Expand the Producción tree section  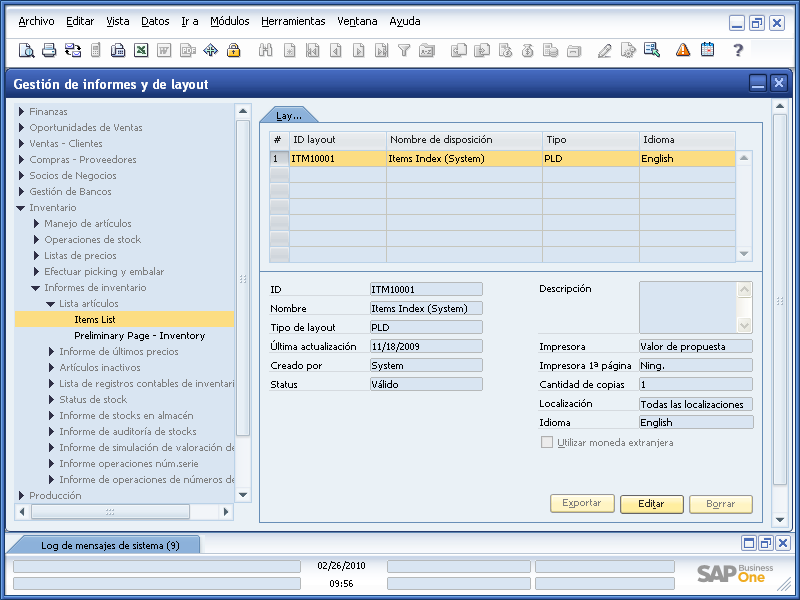click(x=22, y=495)
